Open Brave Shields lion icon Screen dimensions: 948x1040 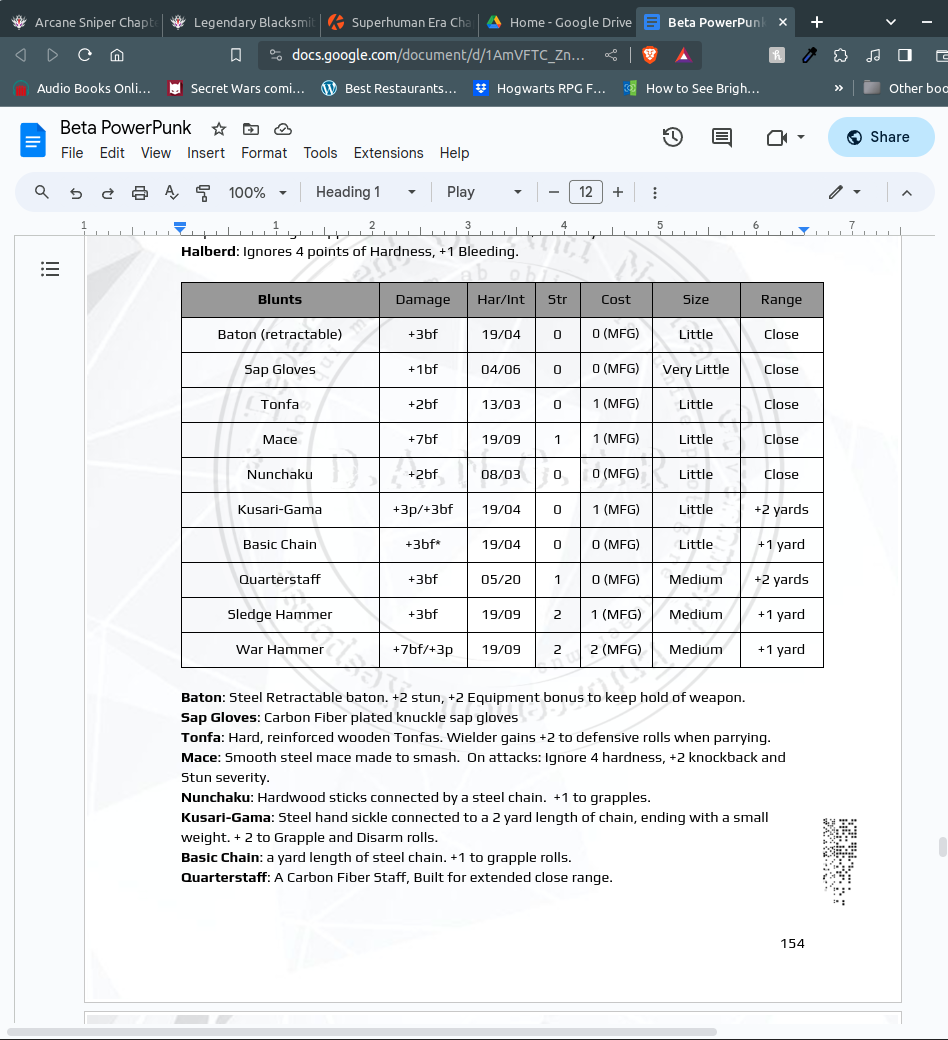pos(650,55)
